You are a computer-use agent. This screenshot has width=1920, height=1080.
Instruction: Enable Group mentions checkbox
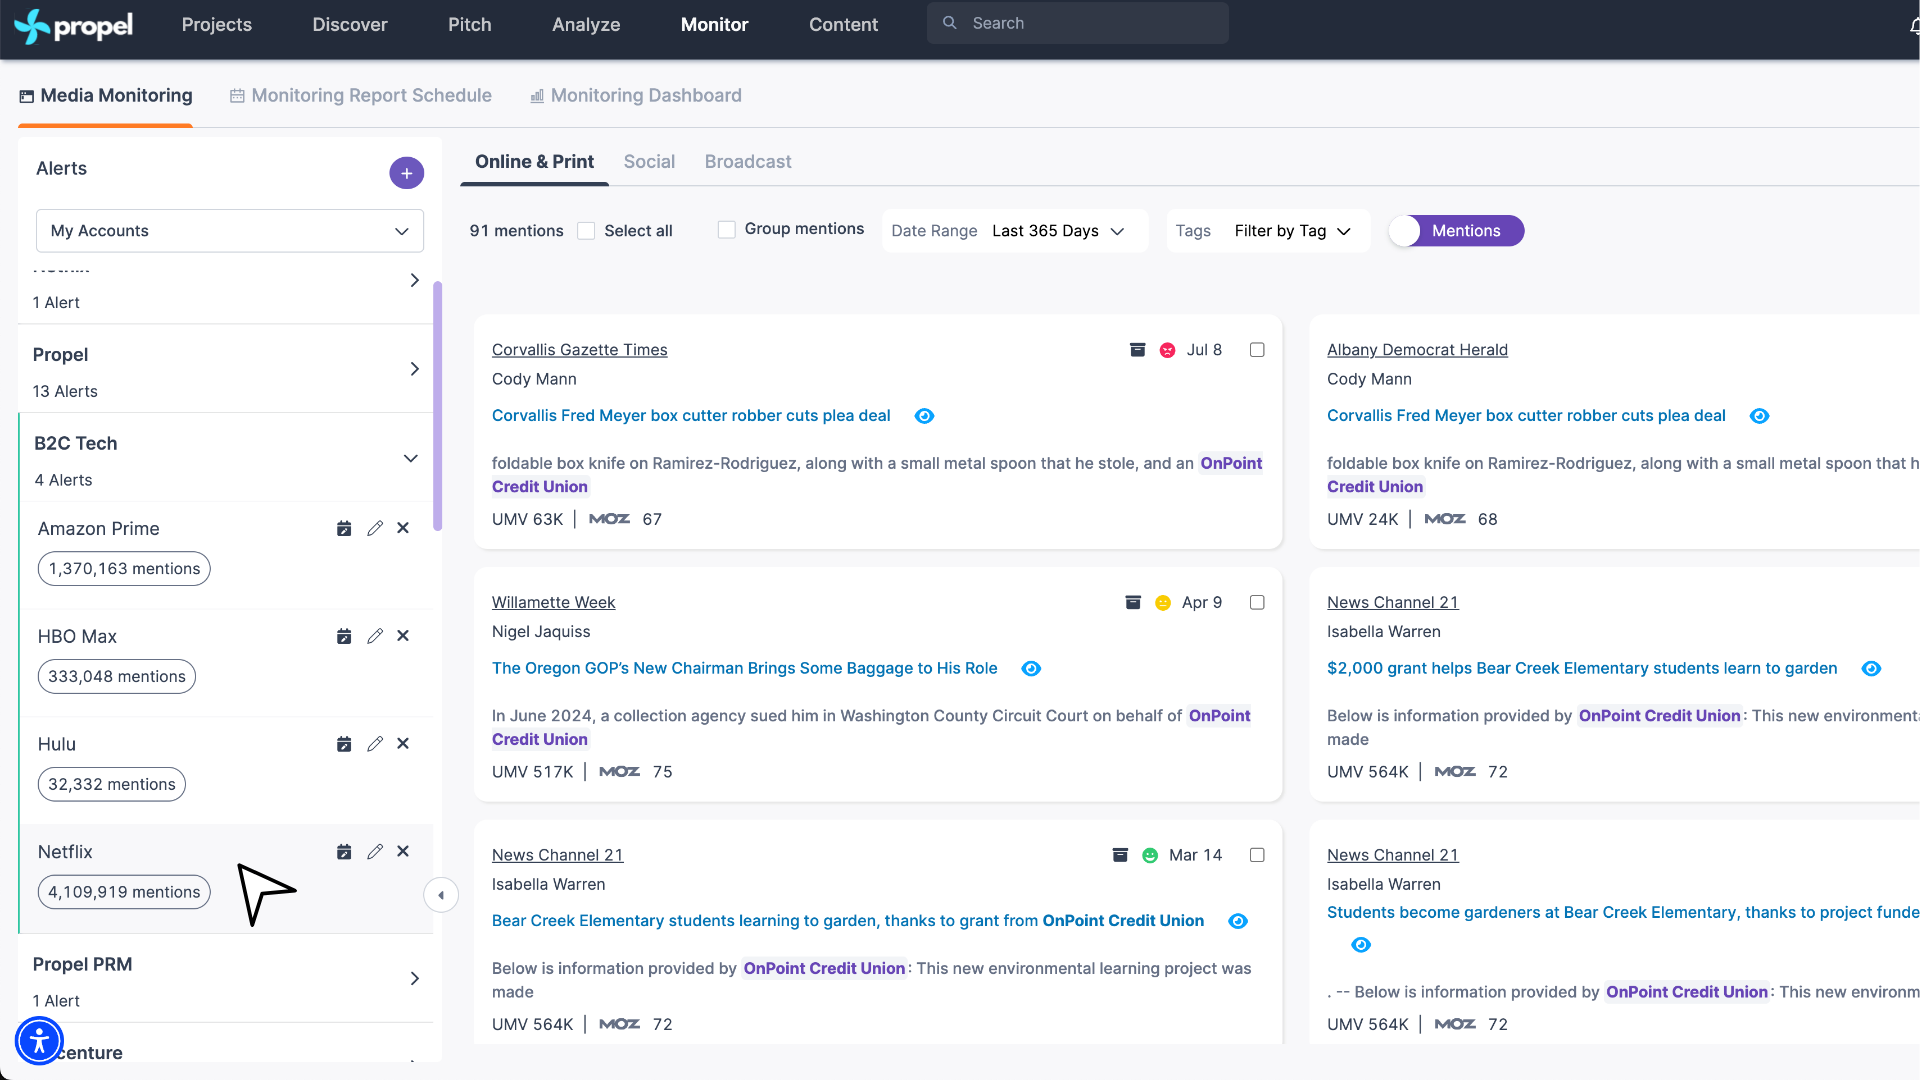coord(727,230)
